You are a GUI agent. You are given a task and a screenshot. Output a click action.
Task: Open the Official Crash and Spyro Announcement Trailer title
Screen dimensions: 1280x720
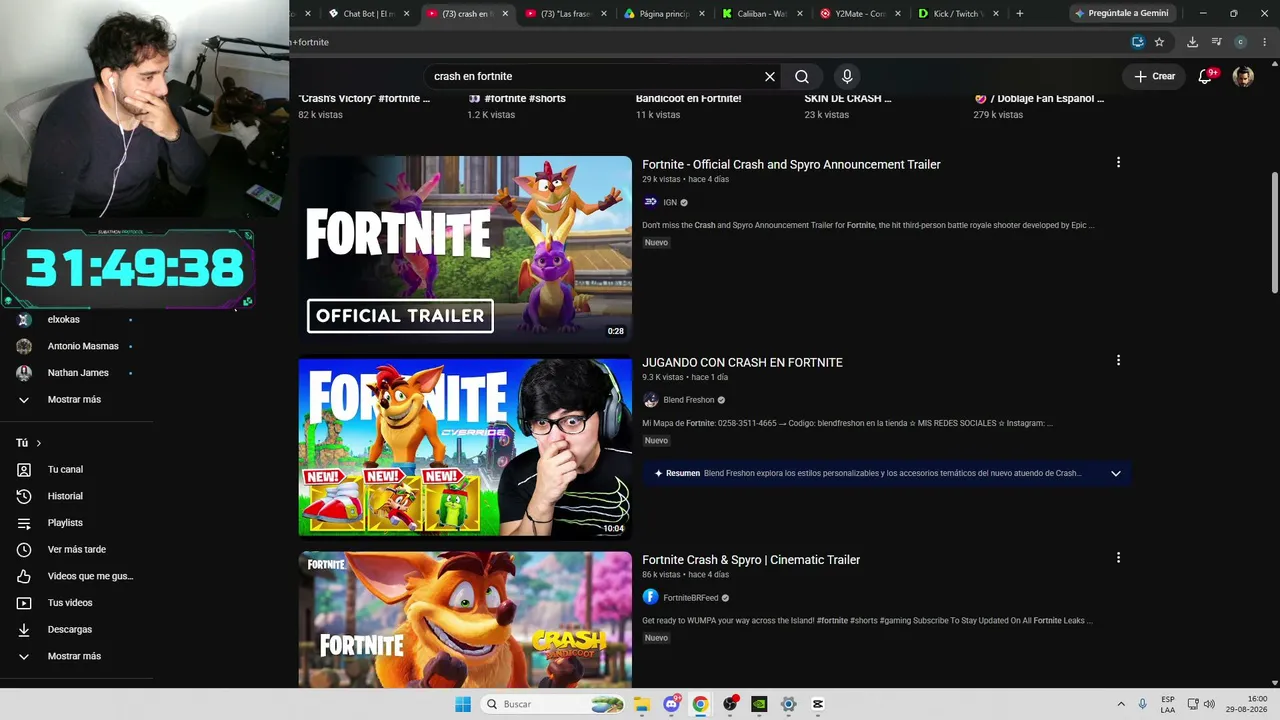(x=791, y=164)
